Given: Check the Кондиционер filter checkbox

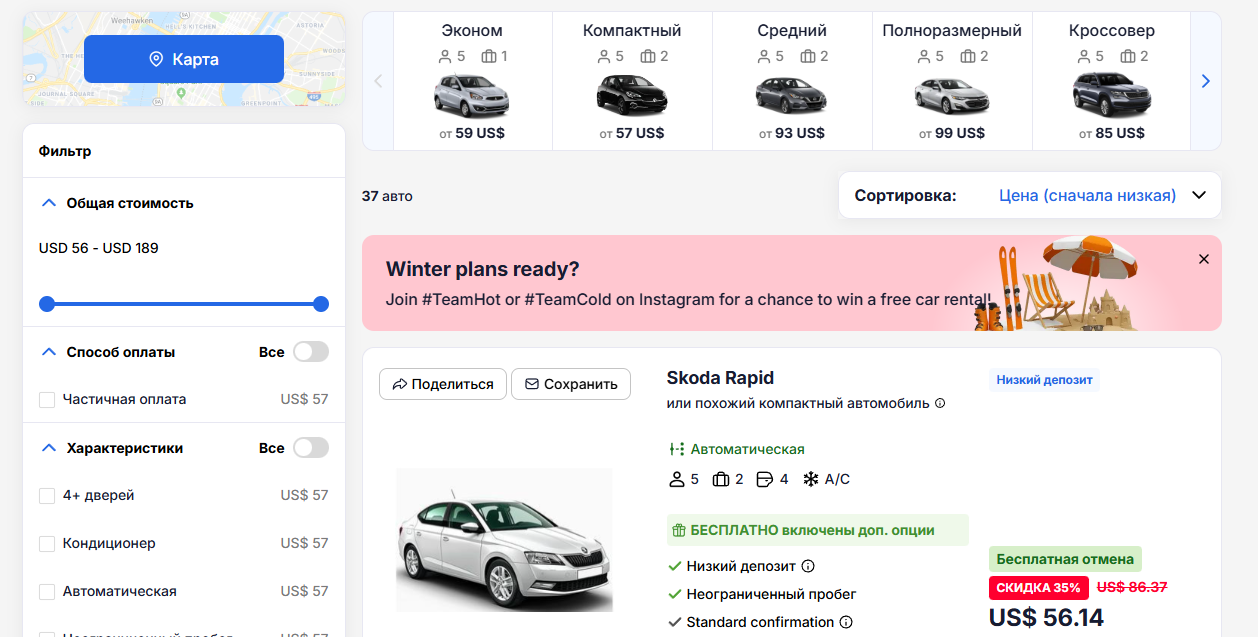Looking at the screenshot, I should click(46, 543).
